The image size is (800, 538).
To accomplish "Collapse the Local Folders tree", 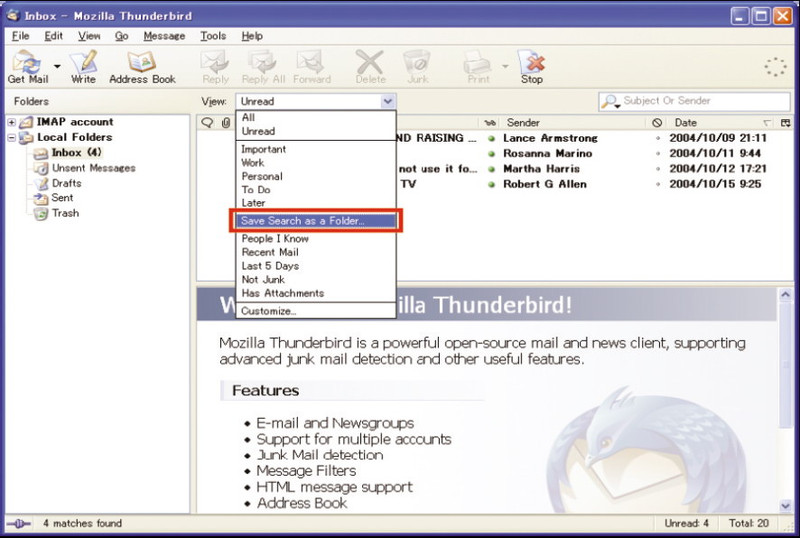I will (x=11, y=137).
